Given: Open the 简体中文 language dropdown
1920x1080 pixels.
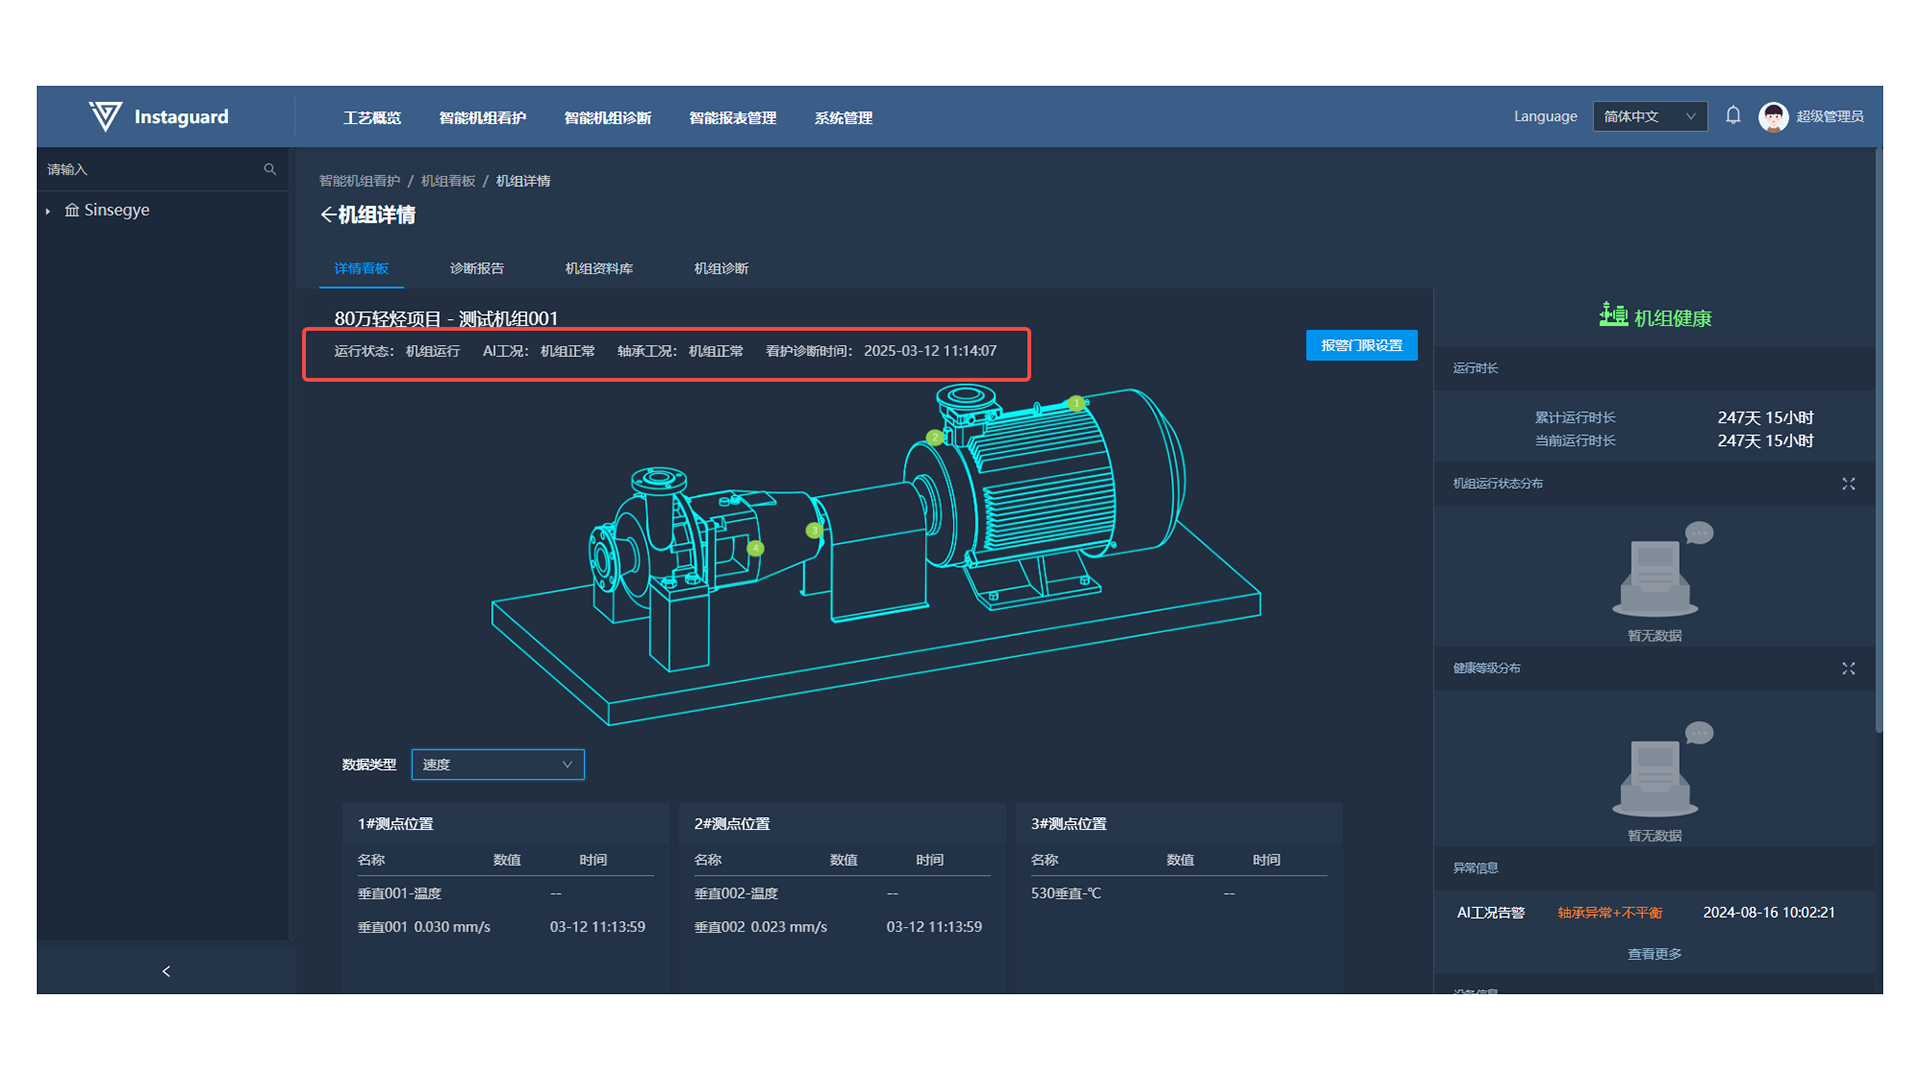Looking at the screenshot, I should [1650, 117].
